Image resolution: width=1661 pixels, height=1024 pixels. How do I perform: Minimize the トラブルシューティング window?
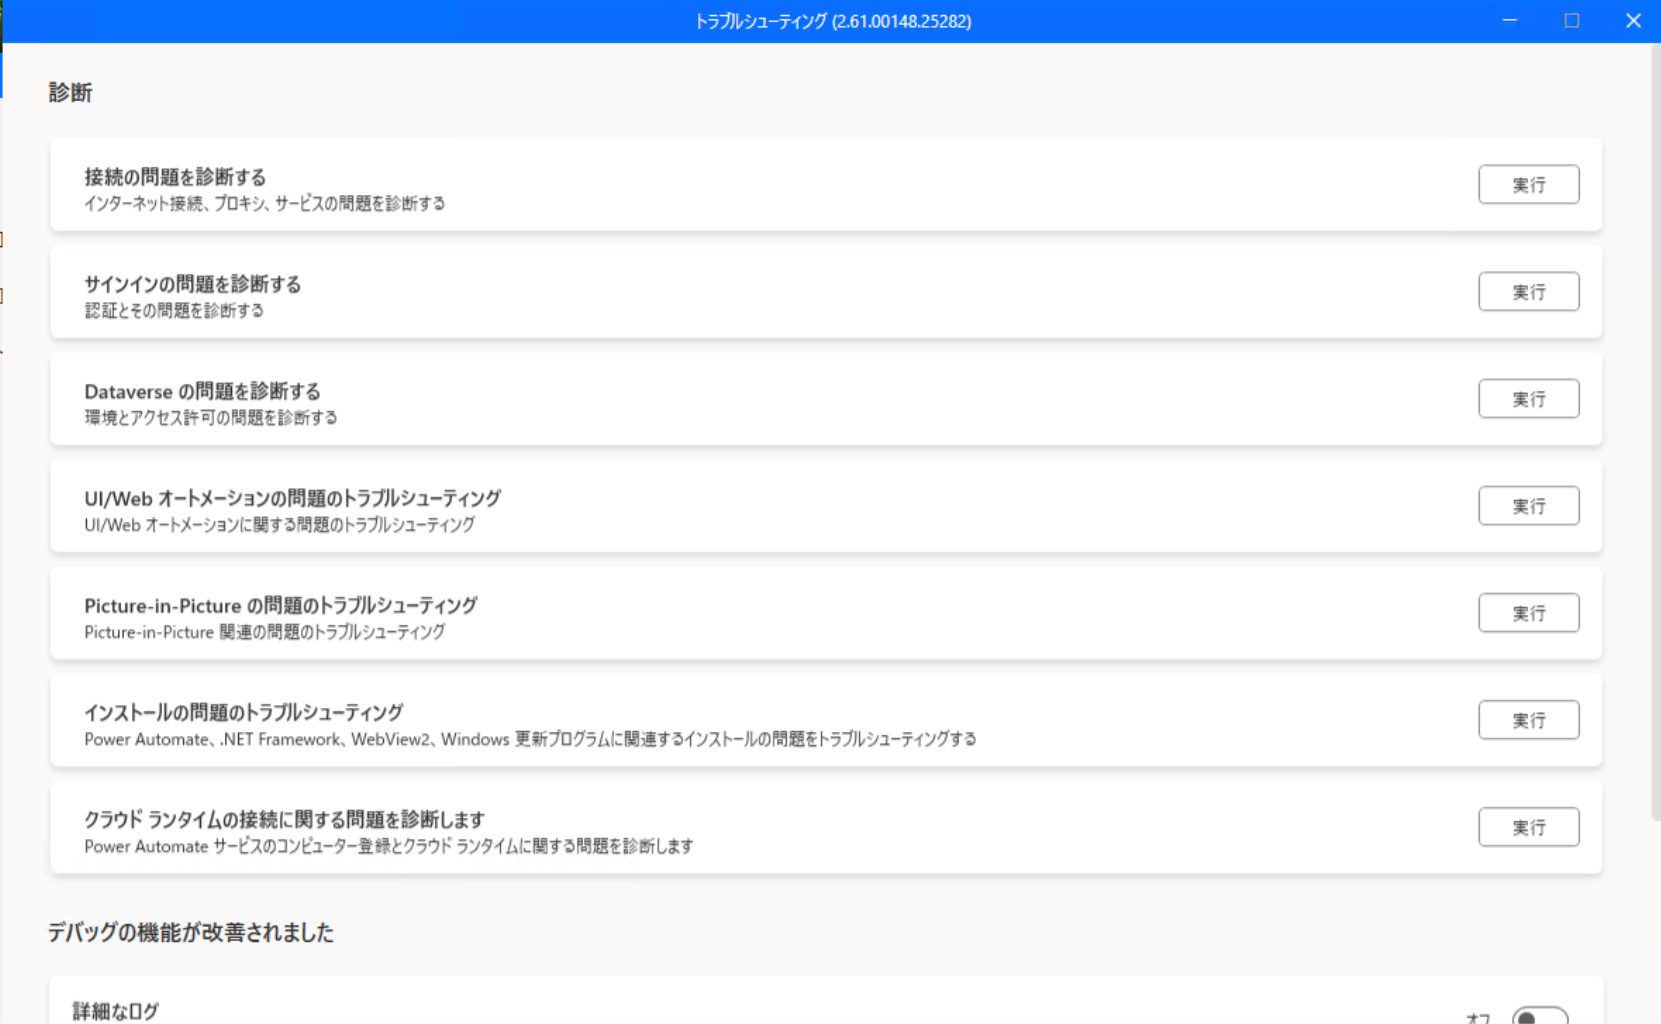pyautogui.click(x=1509, y=21)
